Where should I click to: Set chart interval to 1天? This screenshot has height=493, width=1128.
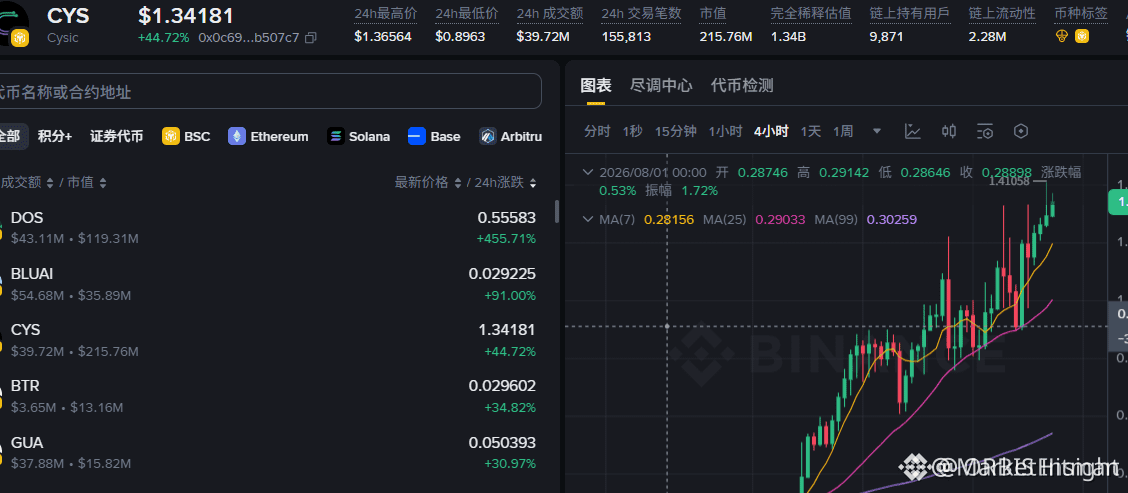pyautogui.click(x=811, y=131)
